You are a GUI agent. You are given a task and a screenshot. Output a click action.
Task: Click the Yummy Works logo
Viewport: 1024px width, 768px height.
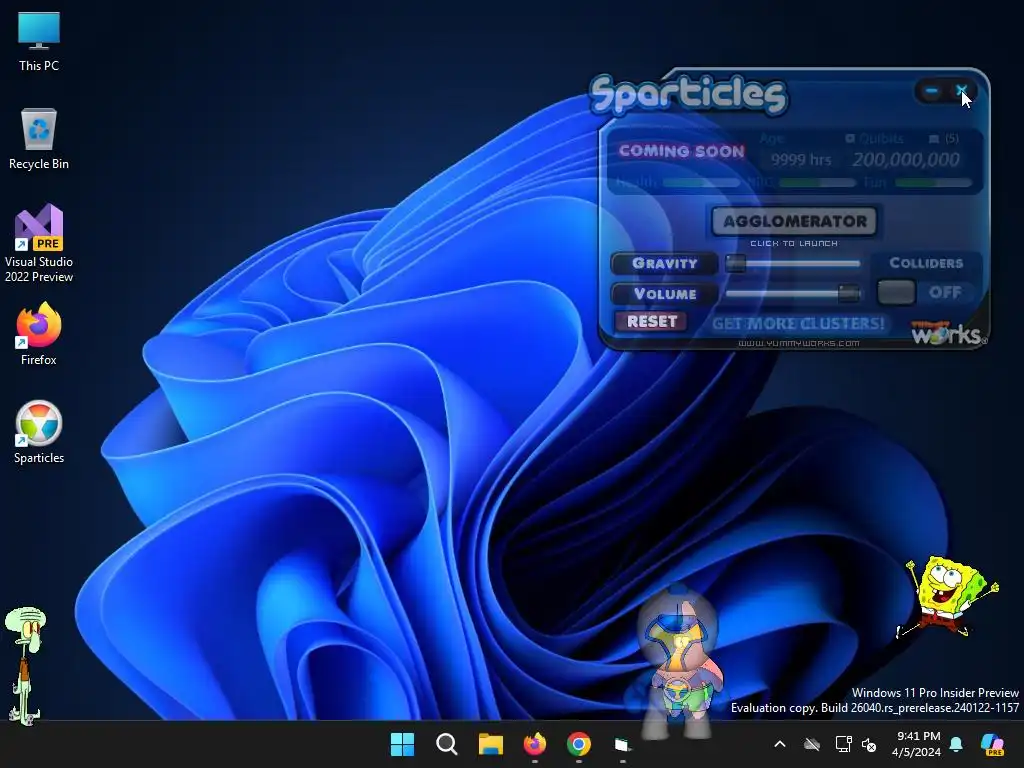pos(949,332)
